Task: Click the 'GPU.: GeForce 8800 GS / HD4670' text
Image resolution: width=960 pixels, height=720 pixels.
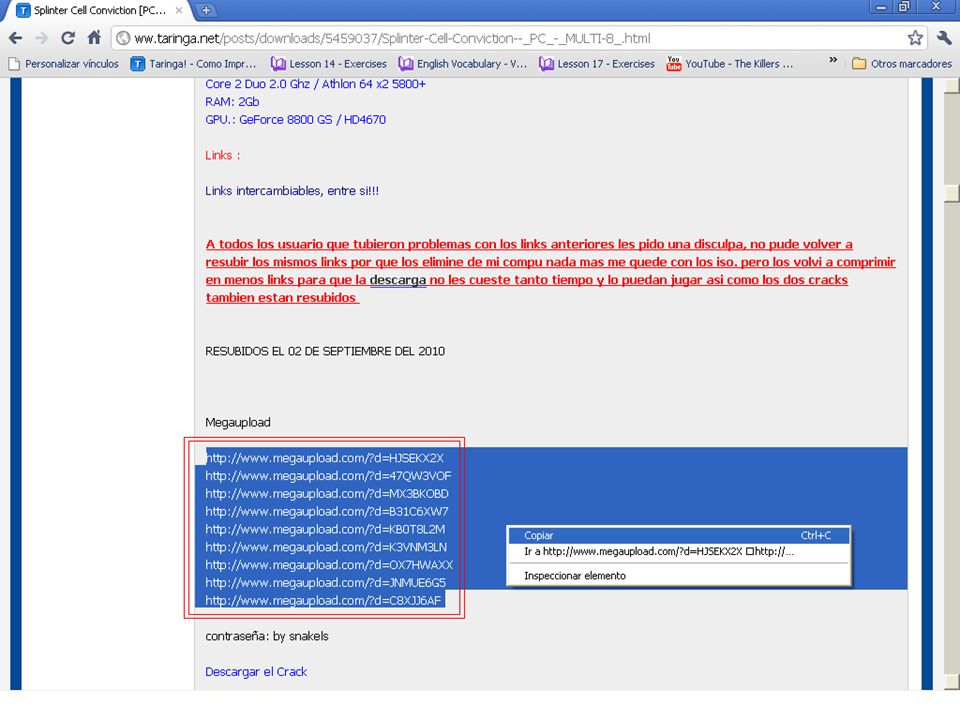Action: coord(296,119)
